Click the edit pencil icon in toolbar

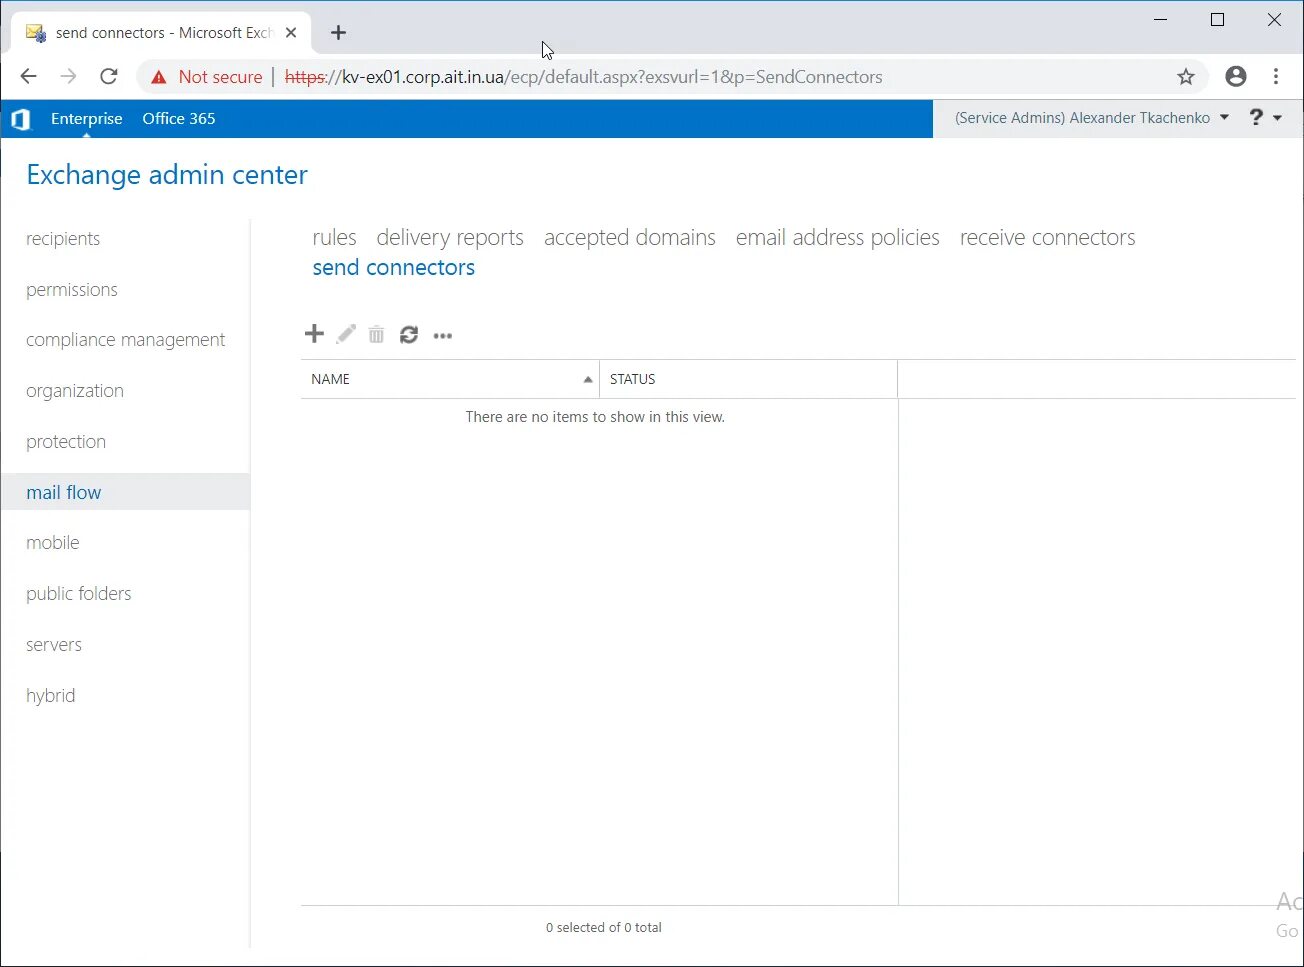point(346,334)
